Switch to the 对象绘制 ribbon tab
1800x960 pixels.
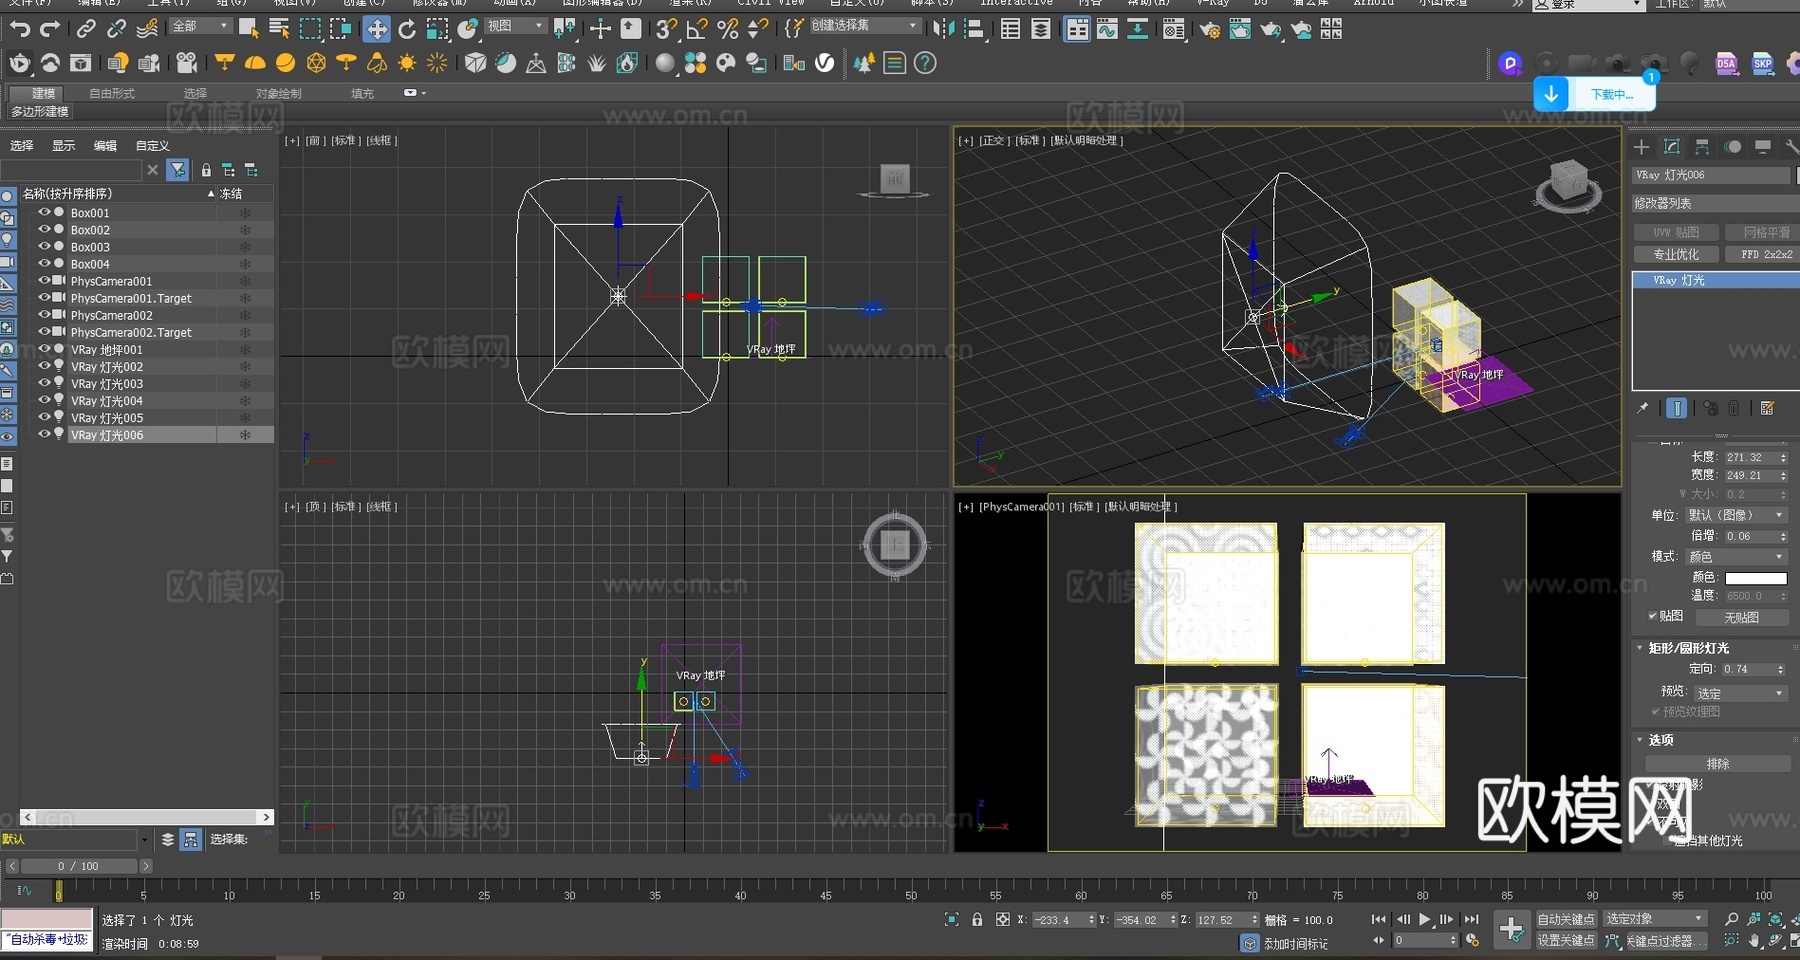278,93
